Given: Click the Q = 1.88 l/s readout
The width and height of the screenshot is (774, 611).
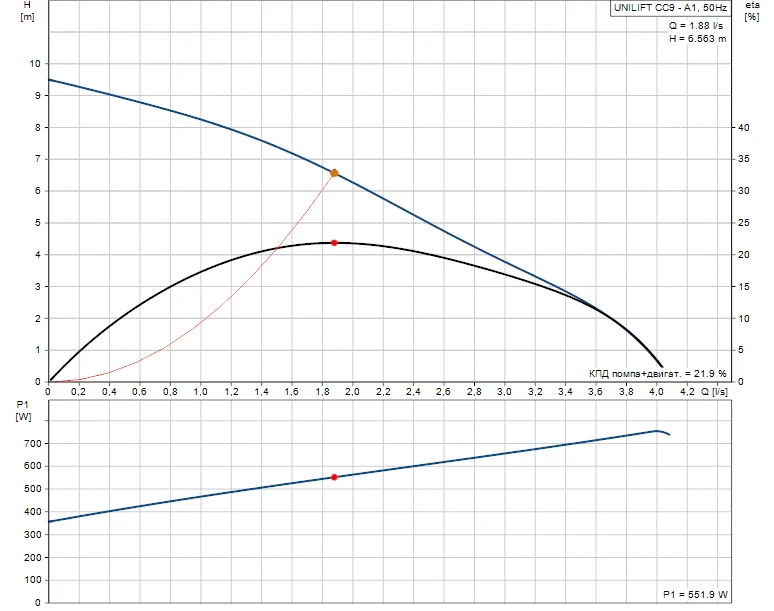Looking at the screenshot, I should pyautogui.click(x=698, y=25).
